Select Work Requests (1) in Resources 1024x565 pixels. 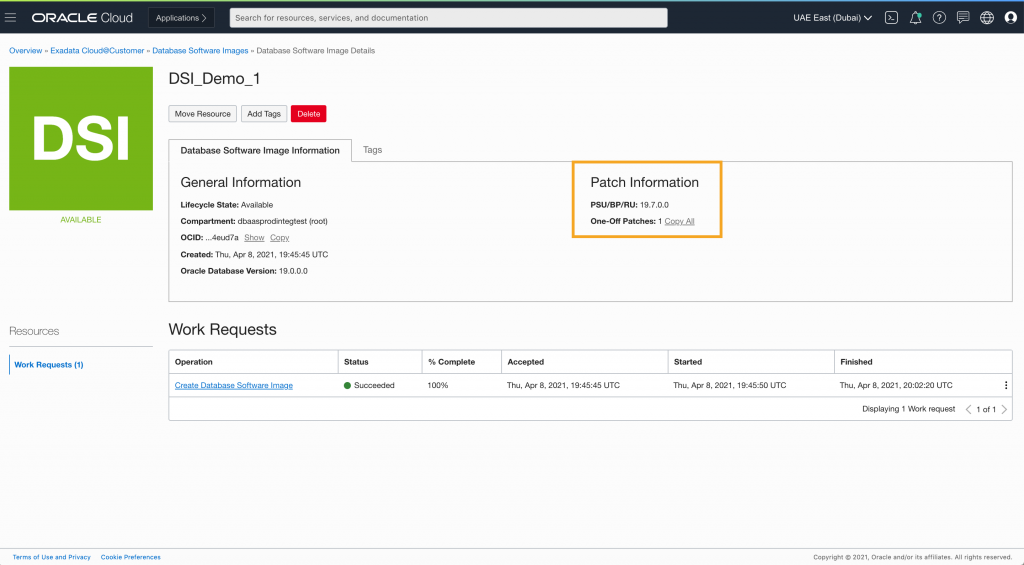[49, 364]
